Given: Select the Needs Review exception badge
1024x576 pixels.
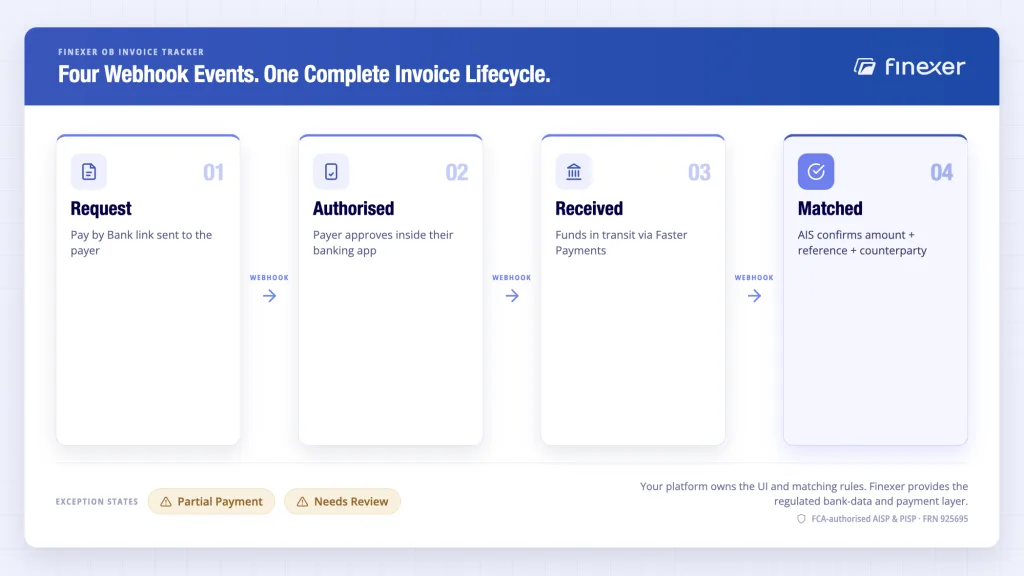Looking at the screenshot, I should click(342, 502).
